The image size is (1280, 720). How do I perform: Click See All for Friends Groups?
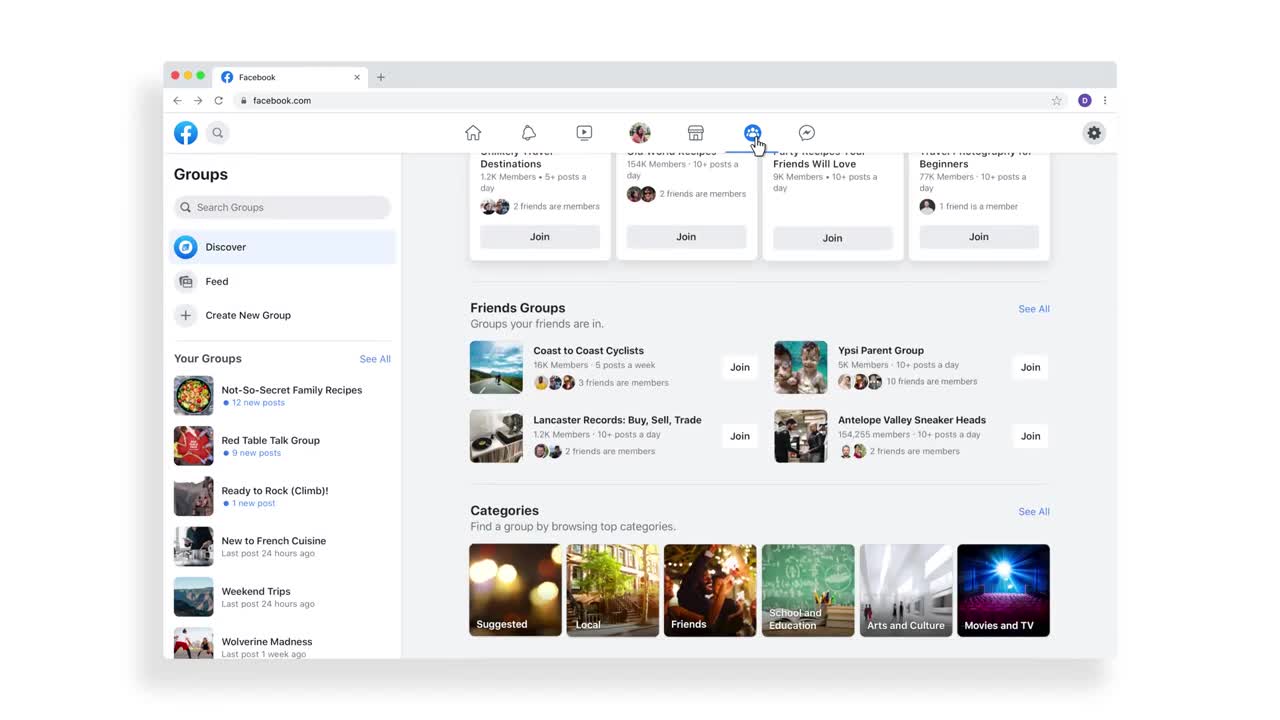(1034, 309)
